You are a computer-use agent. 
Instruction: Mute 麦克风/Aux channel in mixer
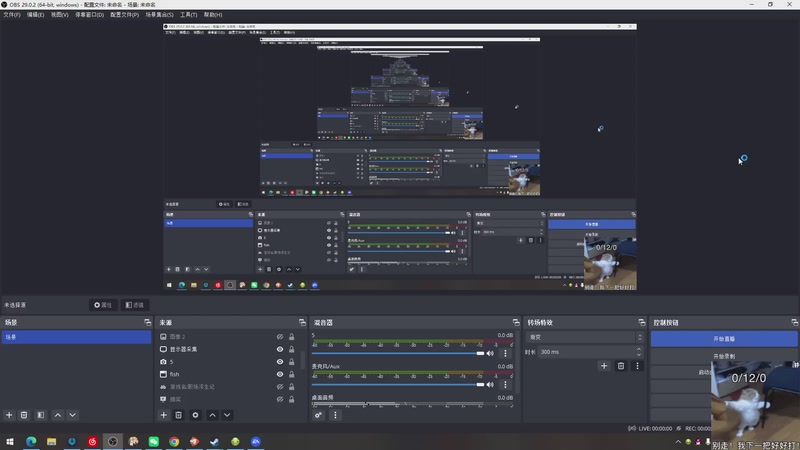[x=490, y=384]
